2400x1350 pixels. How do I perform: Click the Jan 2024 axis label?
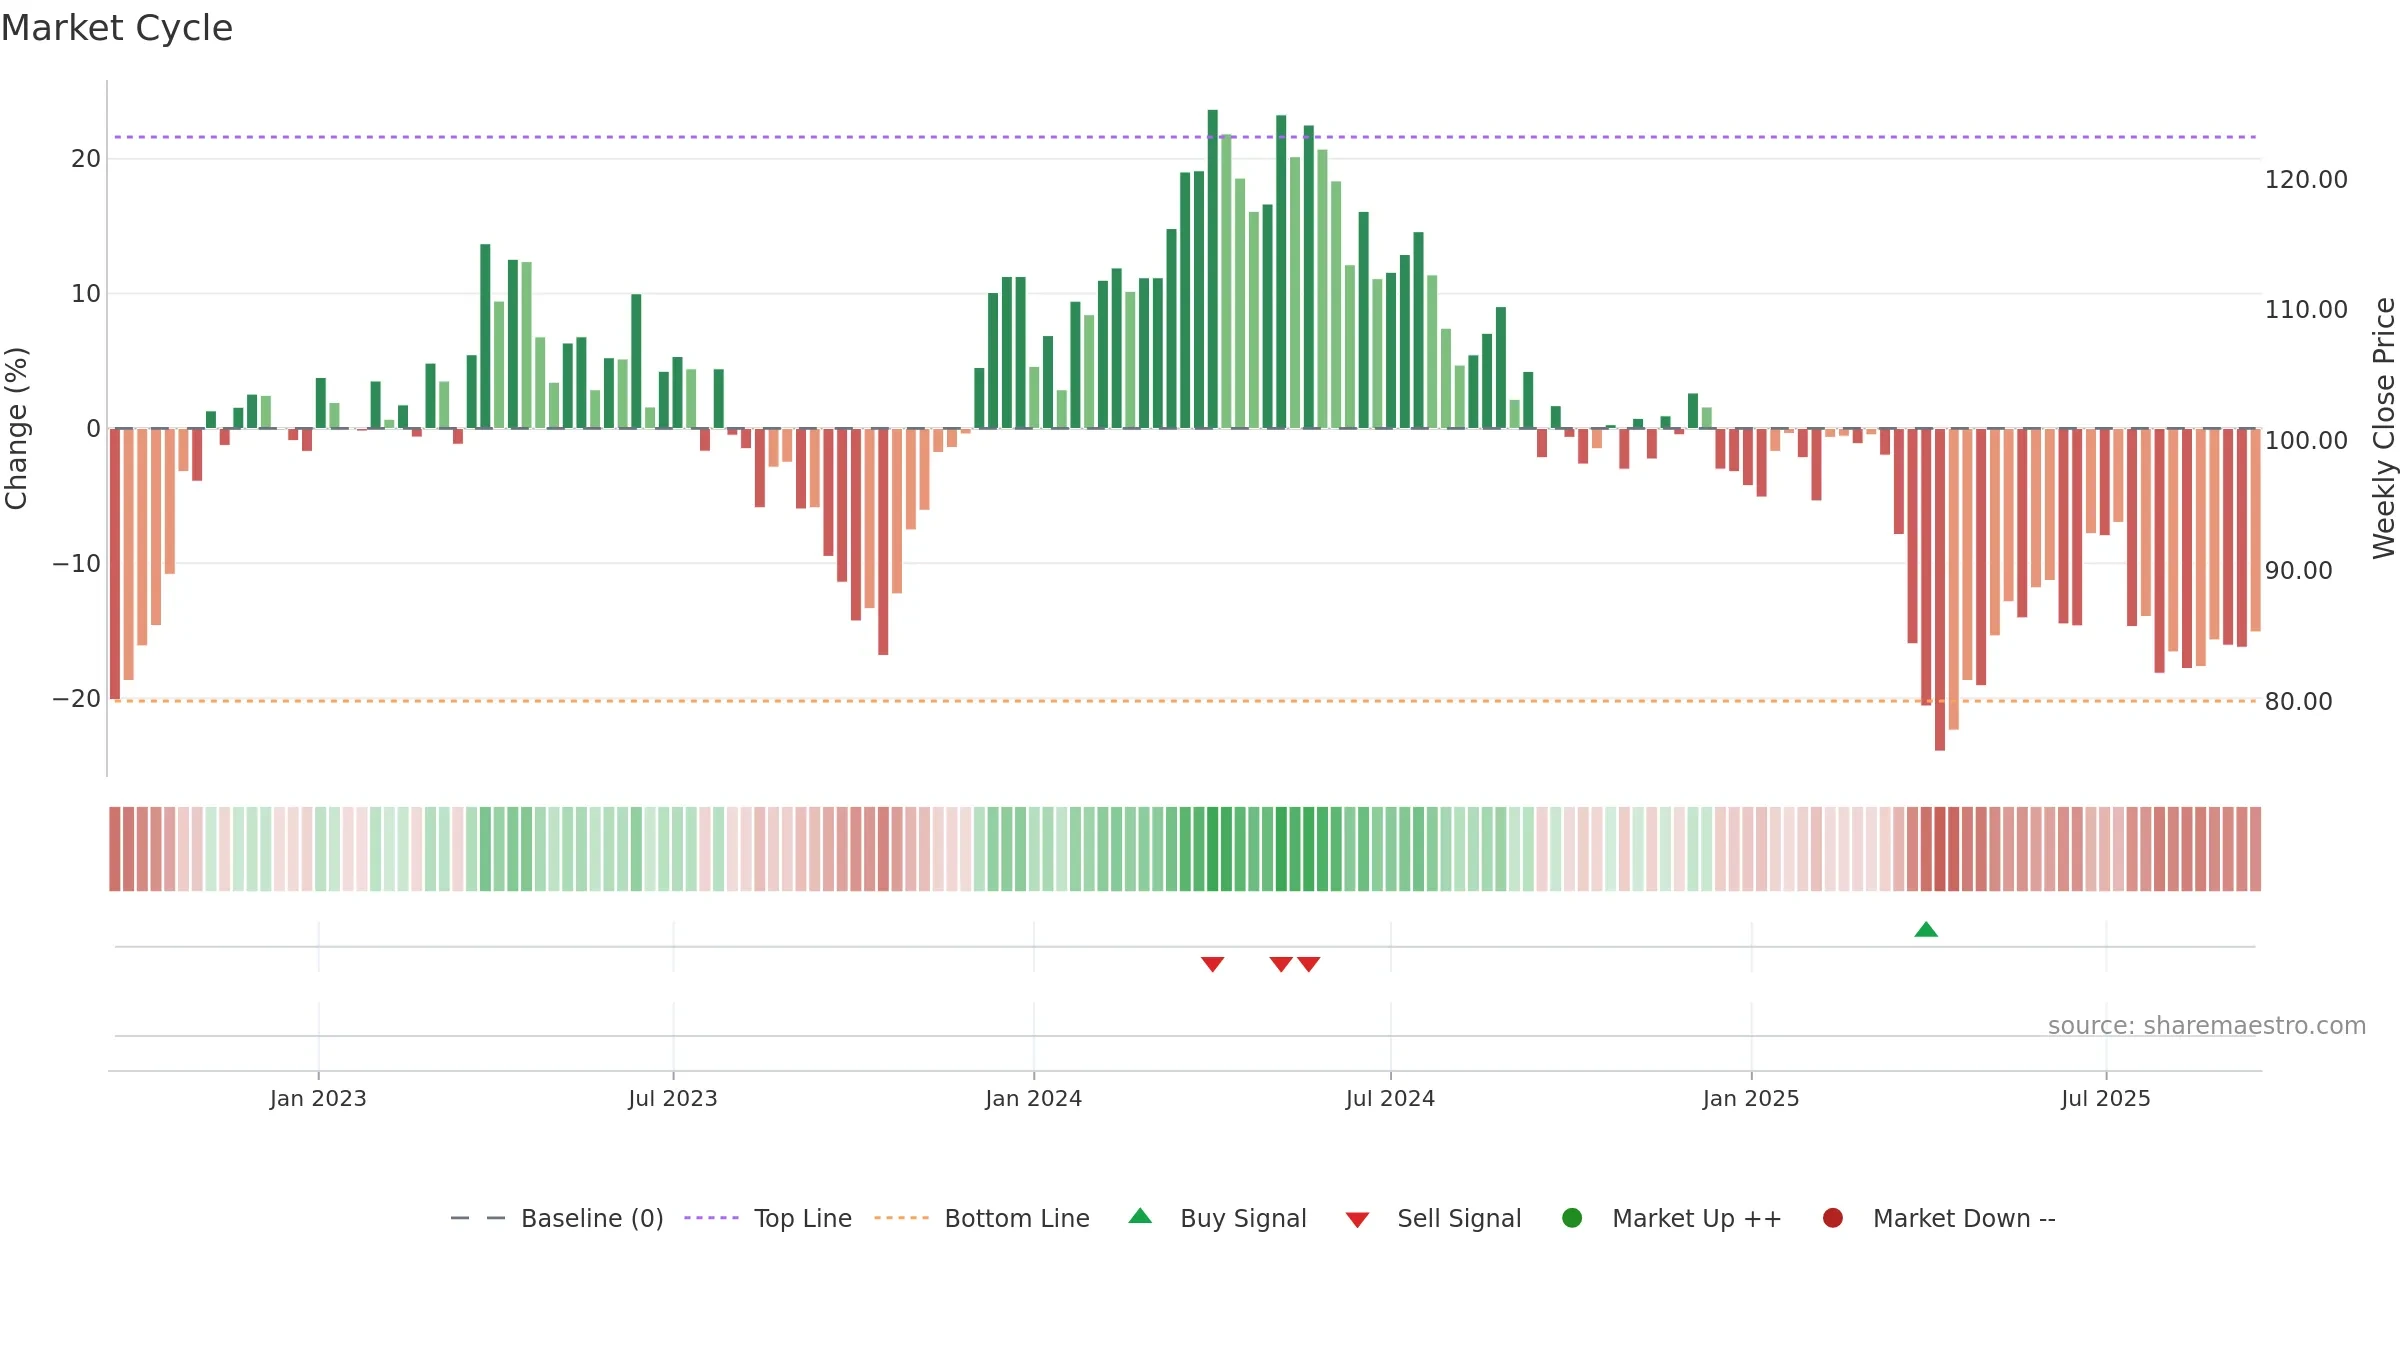(x=1033, y=1098)
